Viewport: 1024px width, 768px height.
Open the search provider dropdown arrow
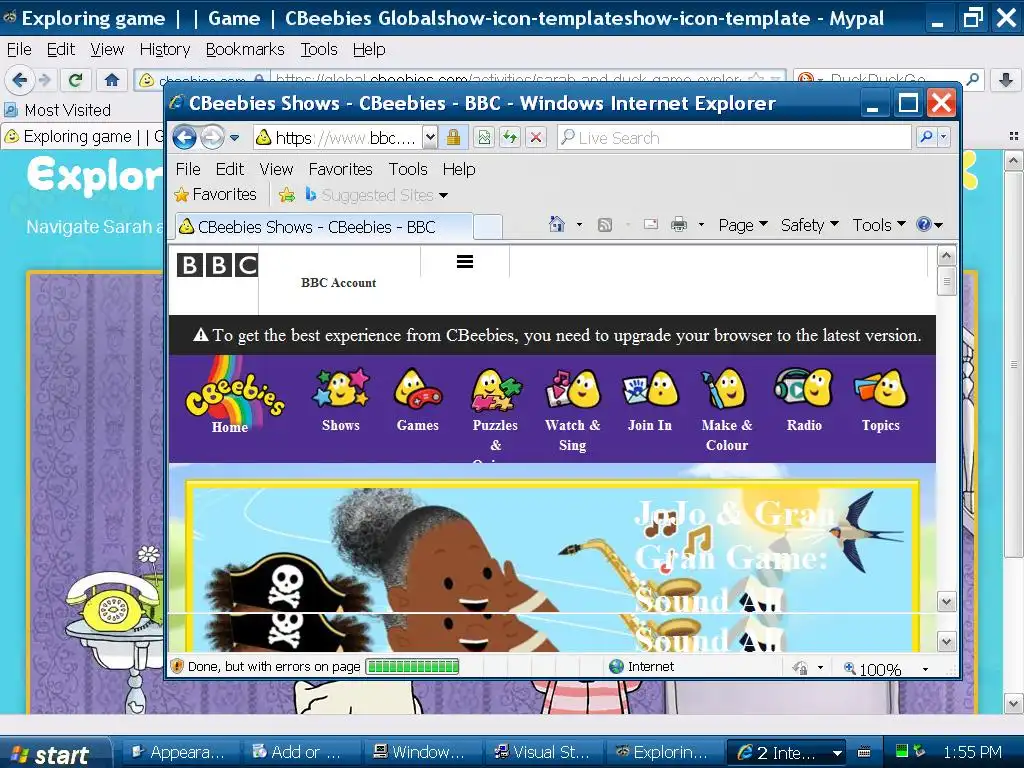click(x=943, y=137)
